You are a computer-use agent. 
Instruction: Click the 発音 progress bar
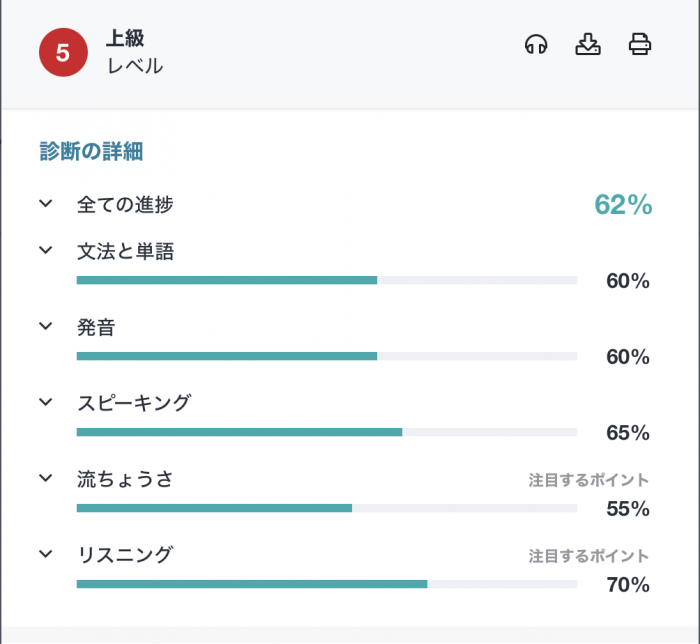326,356
